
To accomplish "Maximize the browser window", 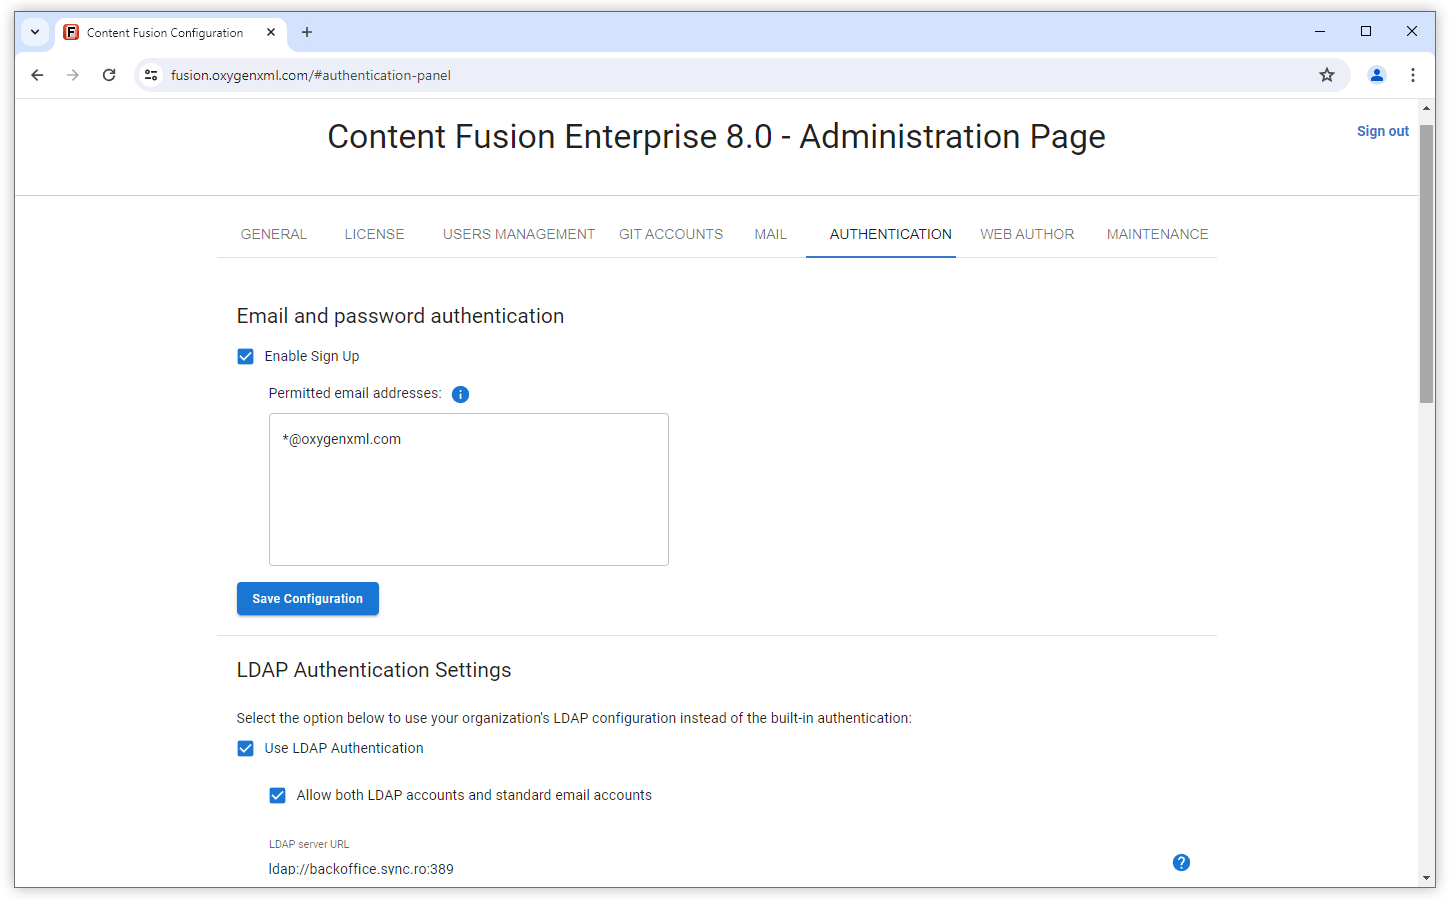I will (1366, 32).
